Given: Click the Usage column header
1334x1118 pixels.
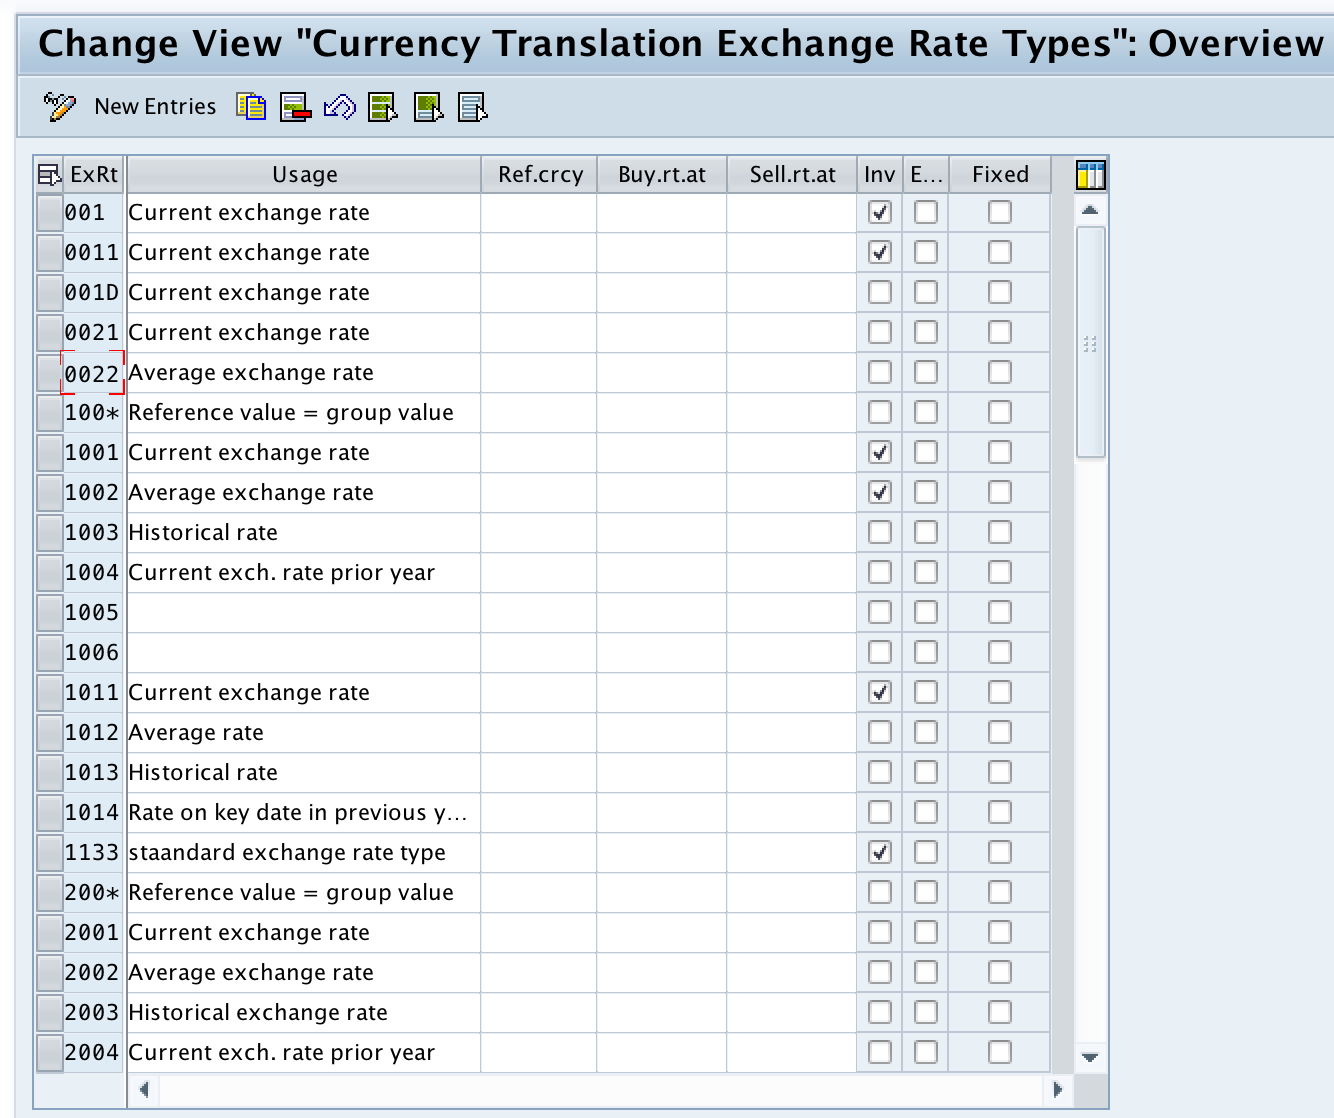Looking at the screenshot, I should [x=304, y=174].
